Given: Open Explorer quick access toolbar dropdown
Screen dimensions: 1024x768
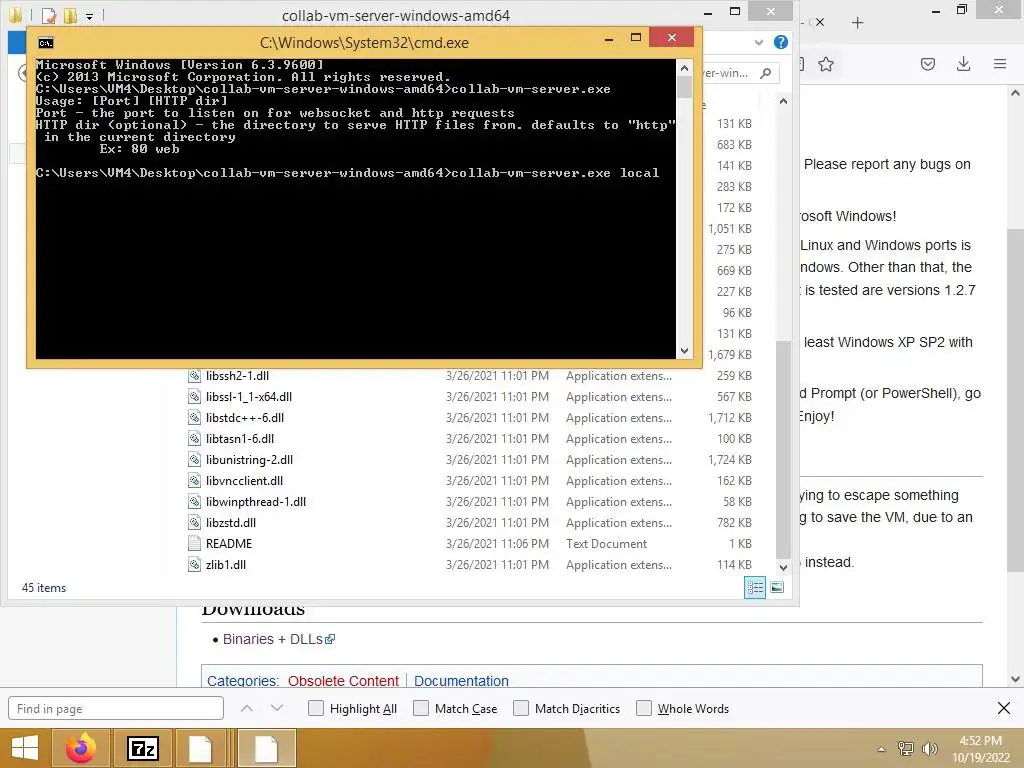Looking at the screenshot, I should [x=89, y=16].
